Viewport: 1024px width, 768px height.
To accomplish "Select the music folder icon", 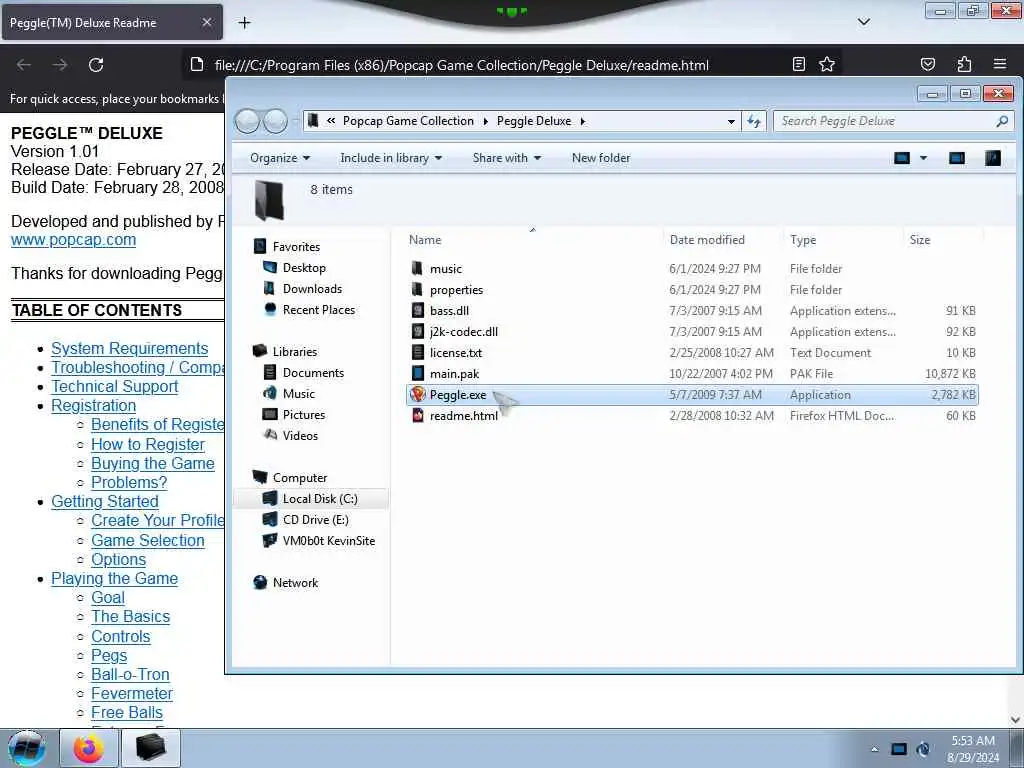I will tap(417, 268).
